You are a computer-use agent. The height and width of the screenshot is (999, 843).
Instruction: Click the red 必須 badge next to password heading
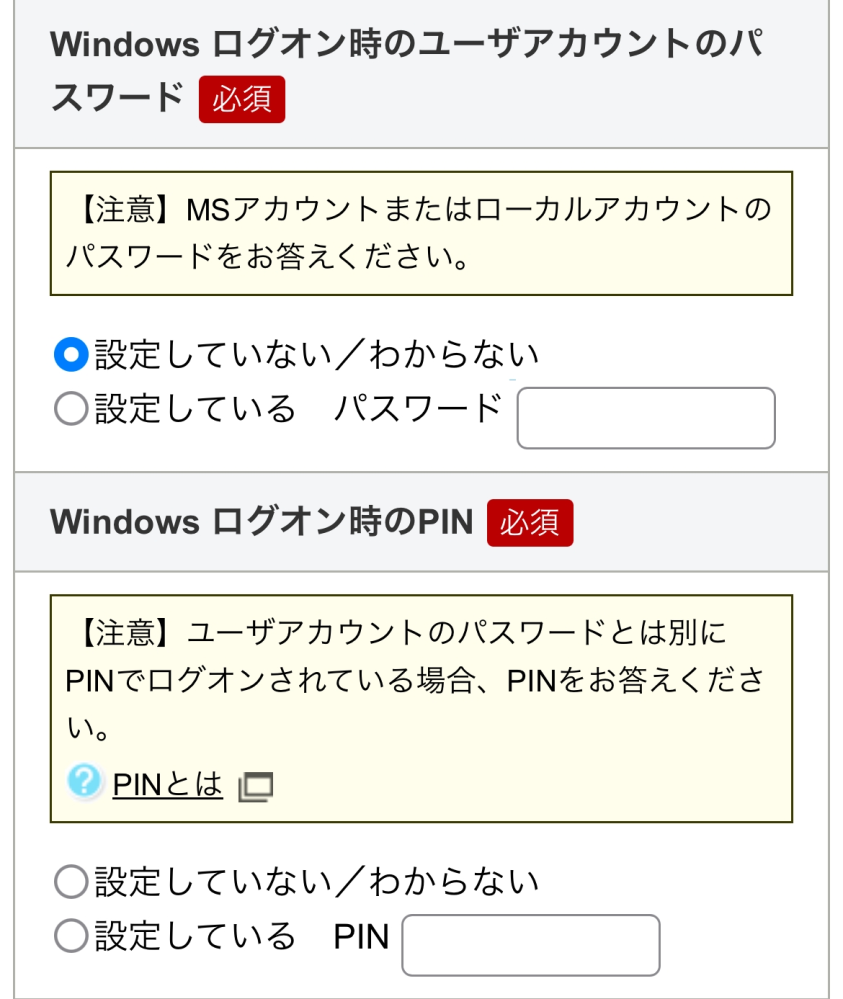tap(241, 99)
